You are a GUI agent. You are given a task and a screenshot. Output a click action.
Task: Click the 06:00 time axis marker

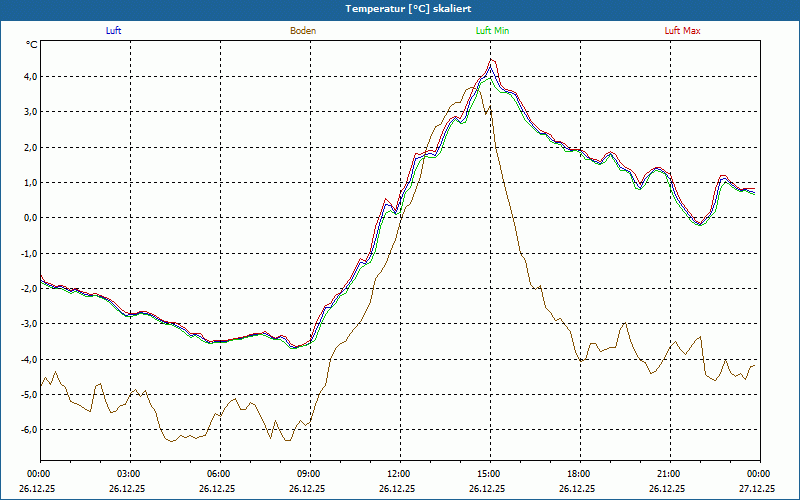219,474
